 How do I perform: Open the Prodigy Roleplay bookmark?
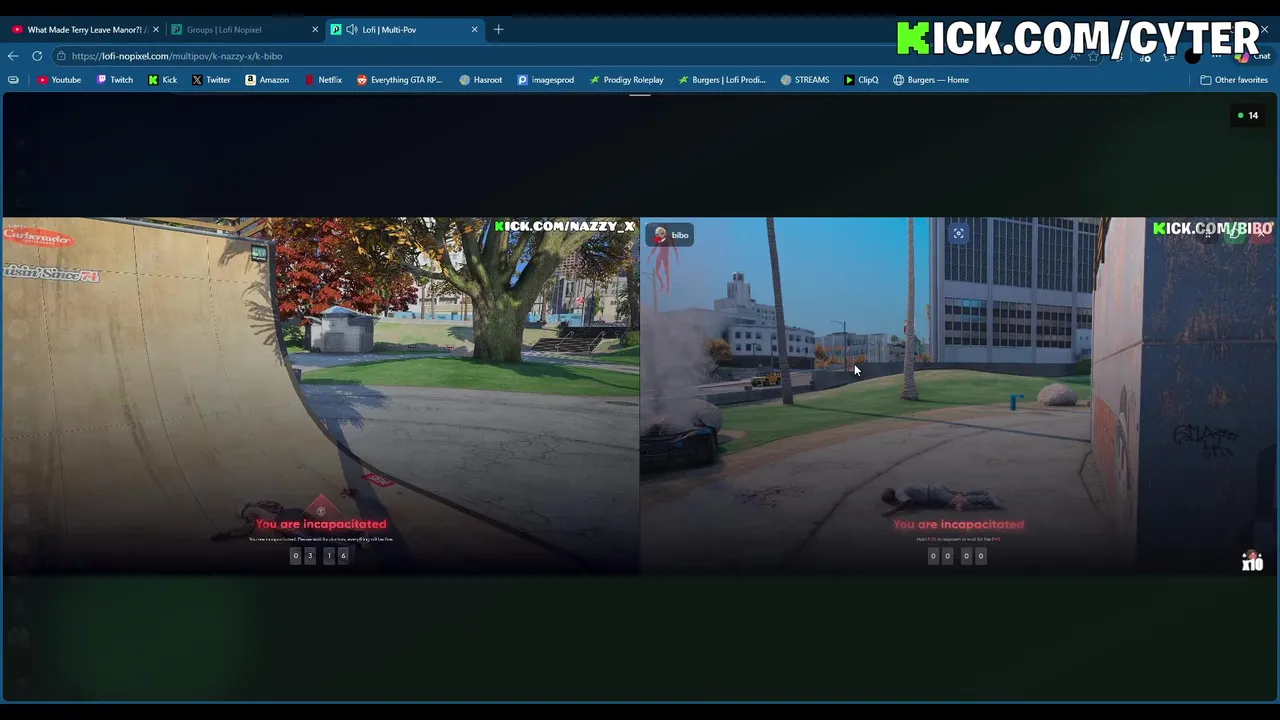point(626,80)
